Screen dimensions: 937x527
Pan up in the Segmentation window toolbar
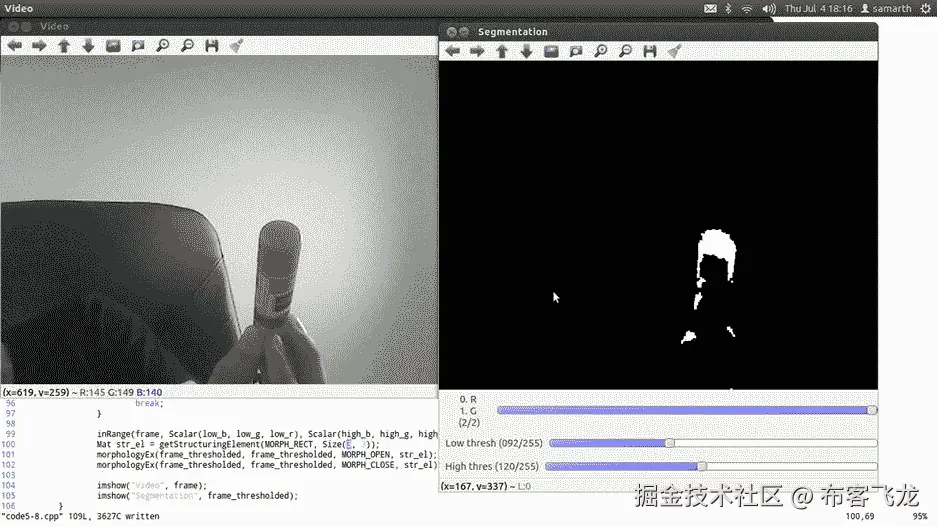click(502, 51)
